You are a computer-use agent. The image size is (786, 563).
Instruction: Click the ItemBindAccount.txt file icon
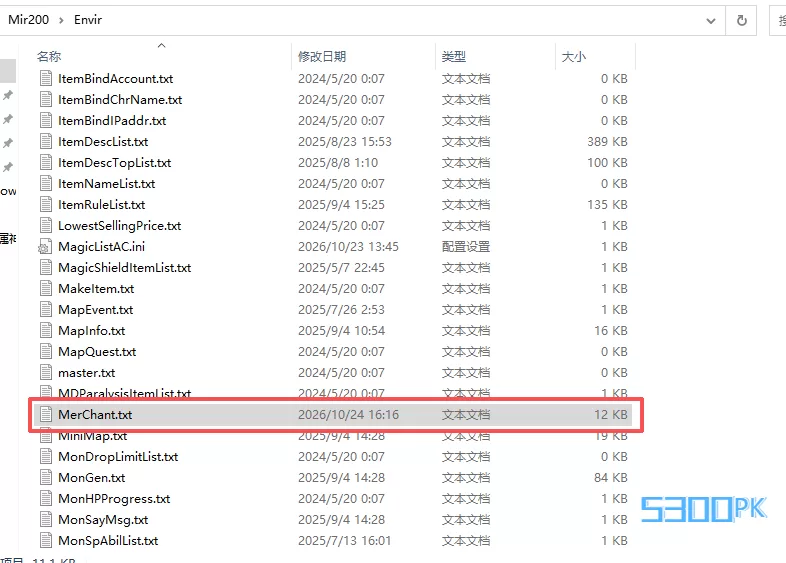click(x=46, y=79)
